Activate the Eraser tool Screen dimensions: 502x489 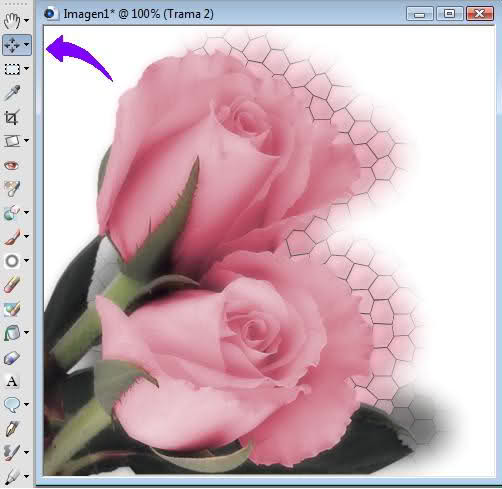(12, 285)
